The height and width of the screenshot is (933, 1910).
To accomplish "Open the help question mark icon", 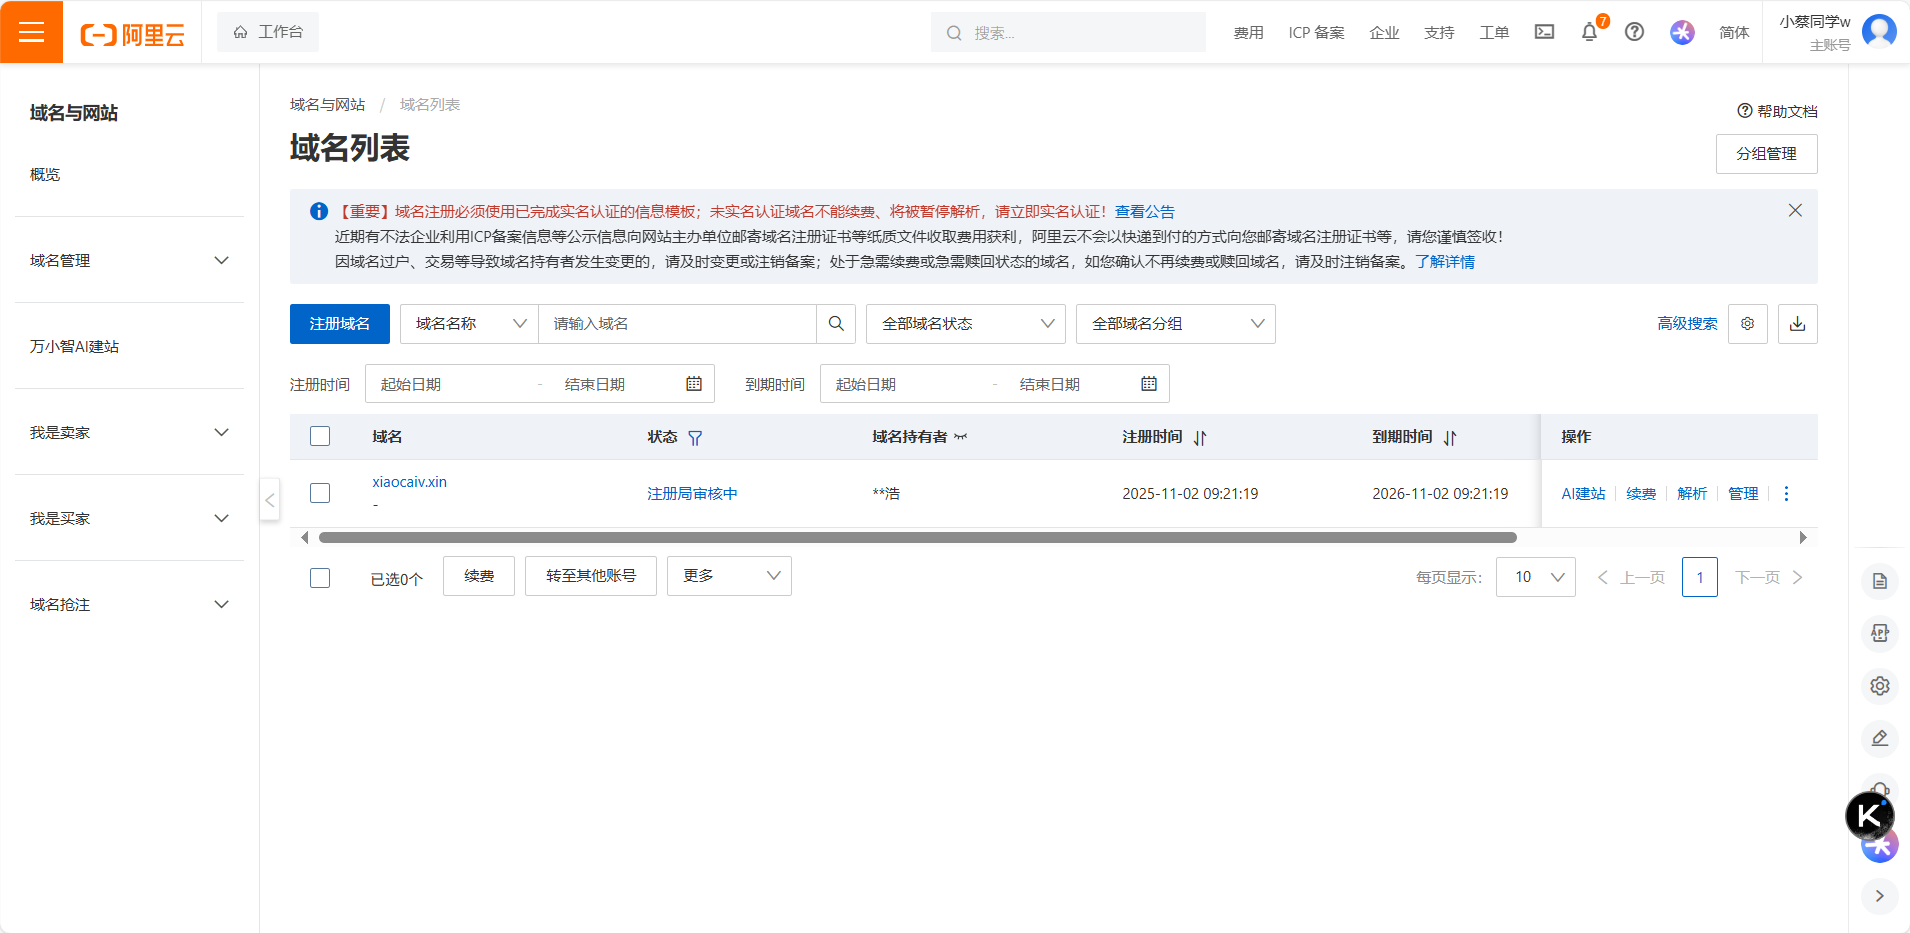I will click(1634, 32).
